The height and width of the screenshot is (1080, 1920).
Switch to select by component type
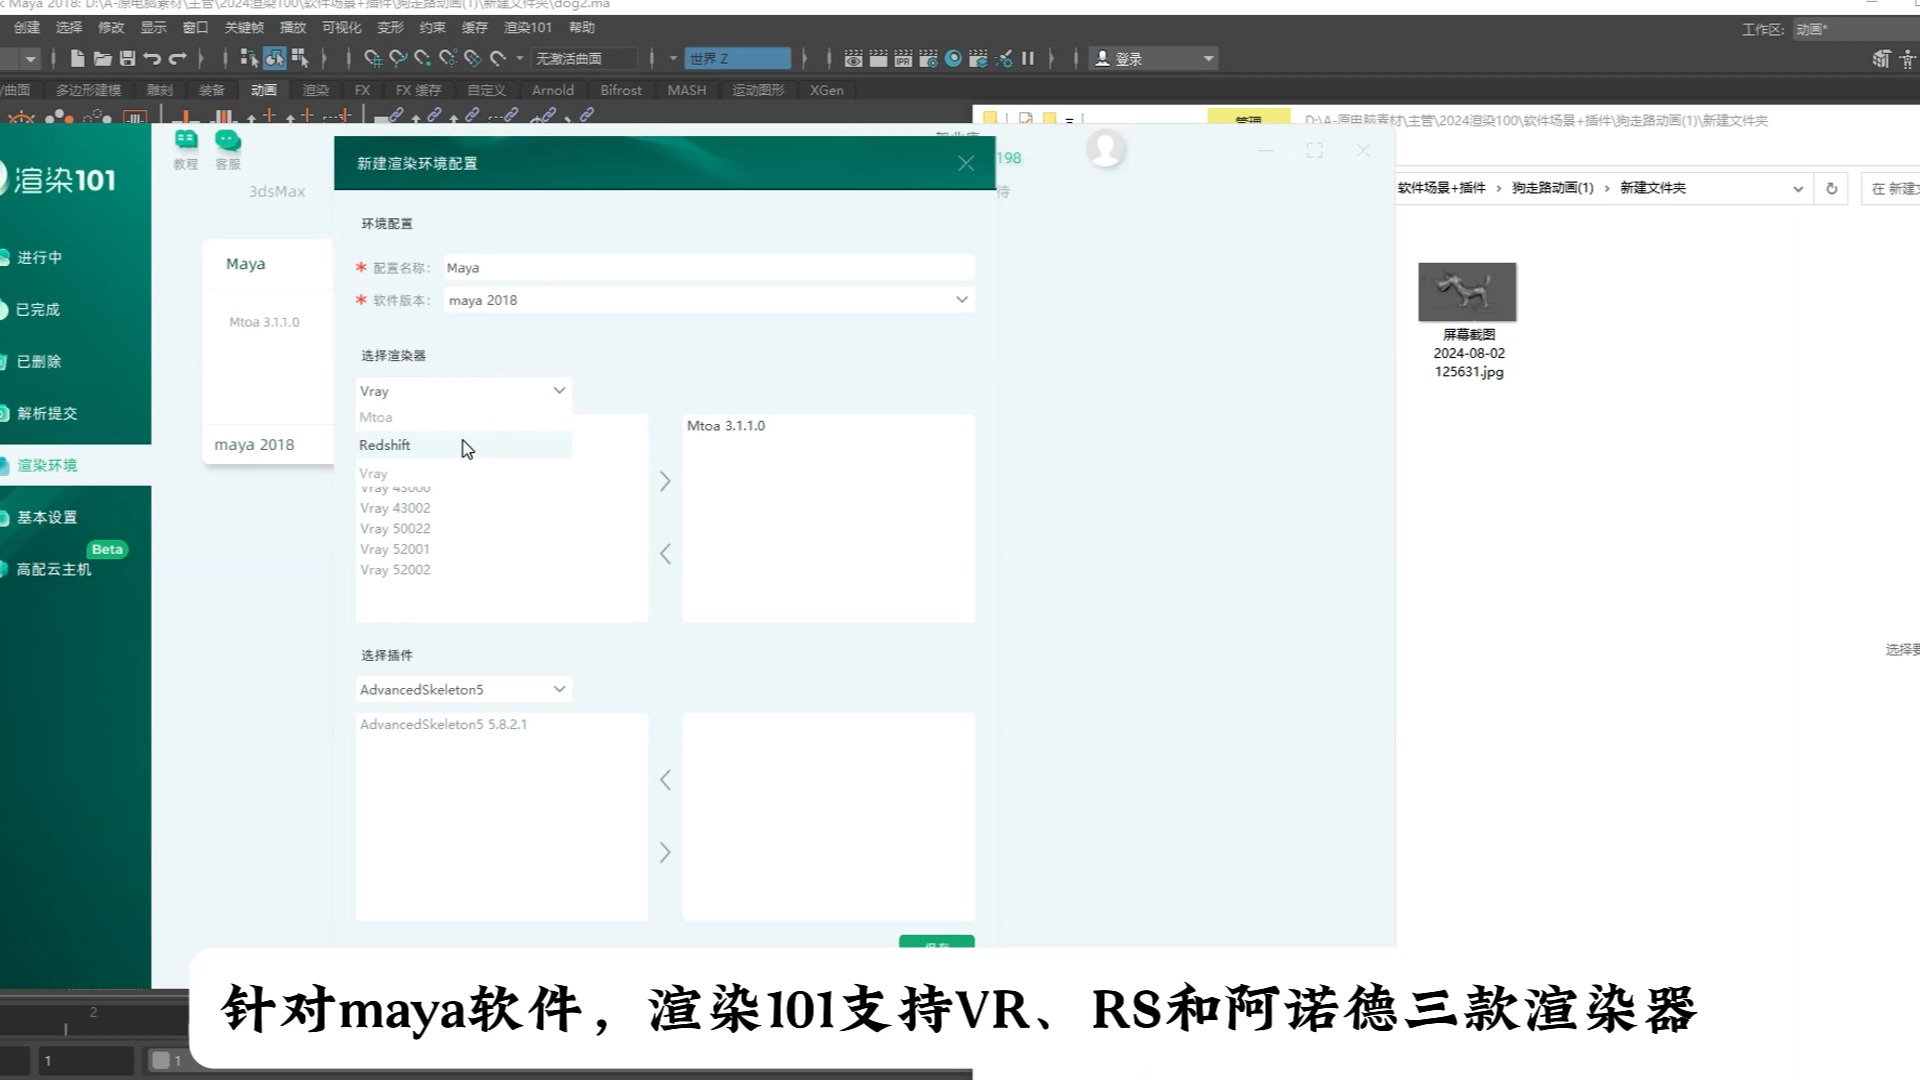coord(299,59)
